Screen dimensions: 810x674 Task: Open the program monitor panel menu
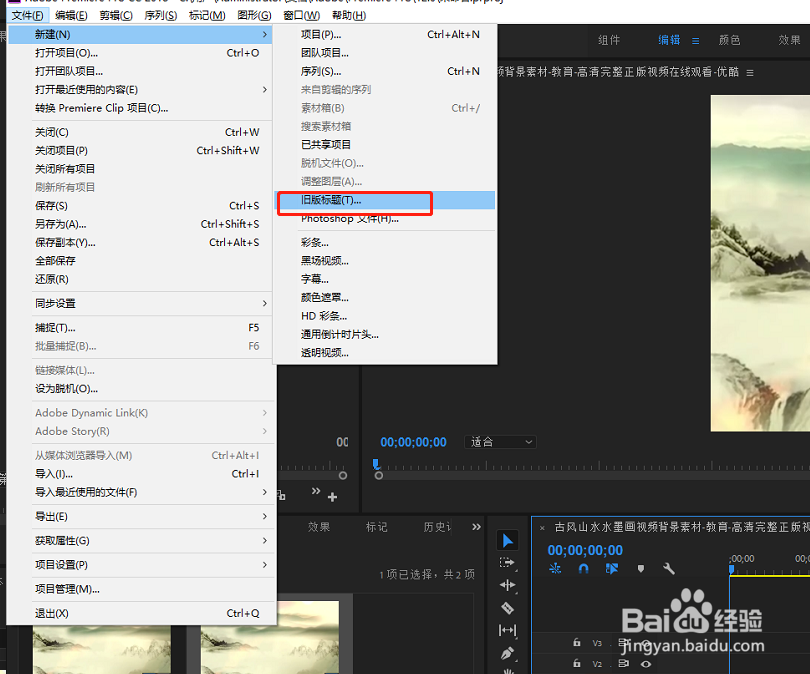pyautogui.click(x=750, y=73)
